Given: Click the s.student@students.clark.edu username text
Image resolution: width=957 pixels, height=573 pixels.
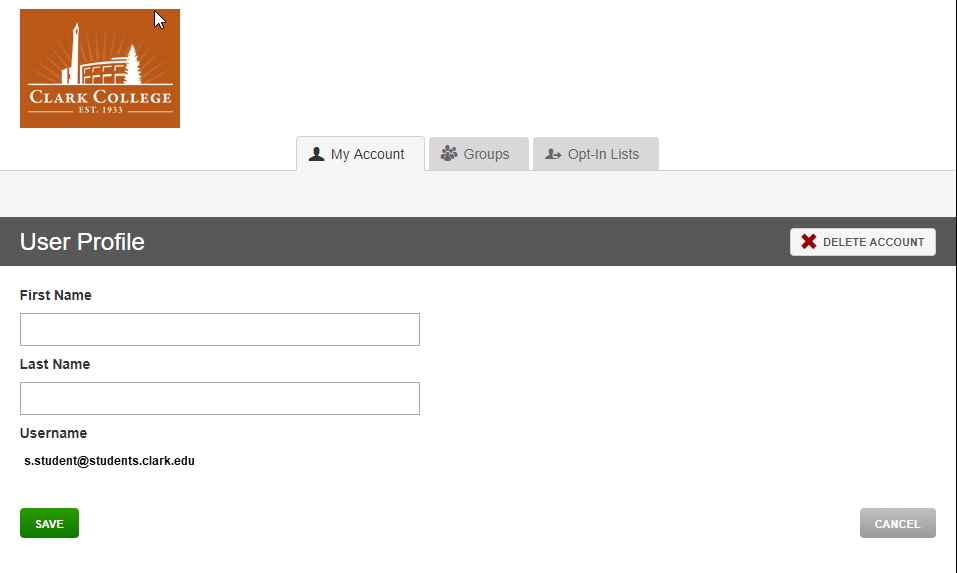Looking at the screenshot, I should point(109,461).
